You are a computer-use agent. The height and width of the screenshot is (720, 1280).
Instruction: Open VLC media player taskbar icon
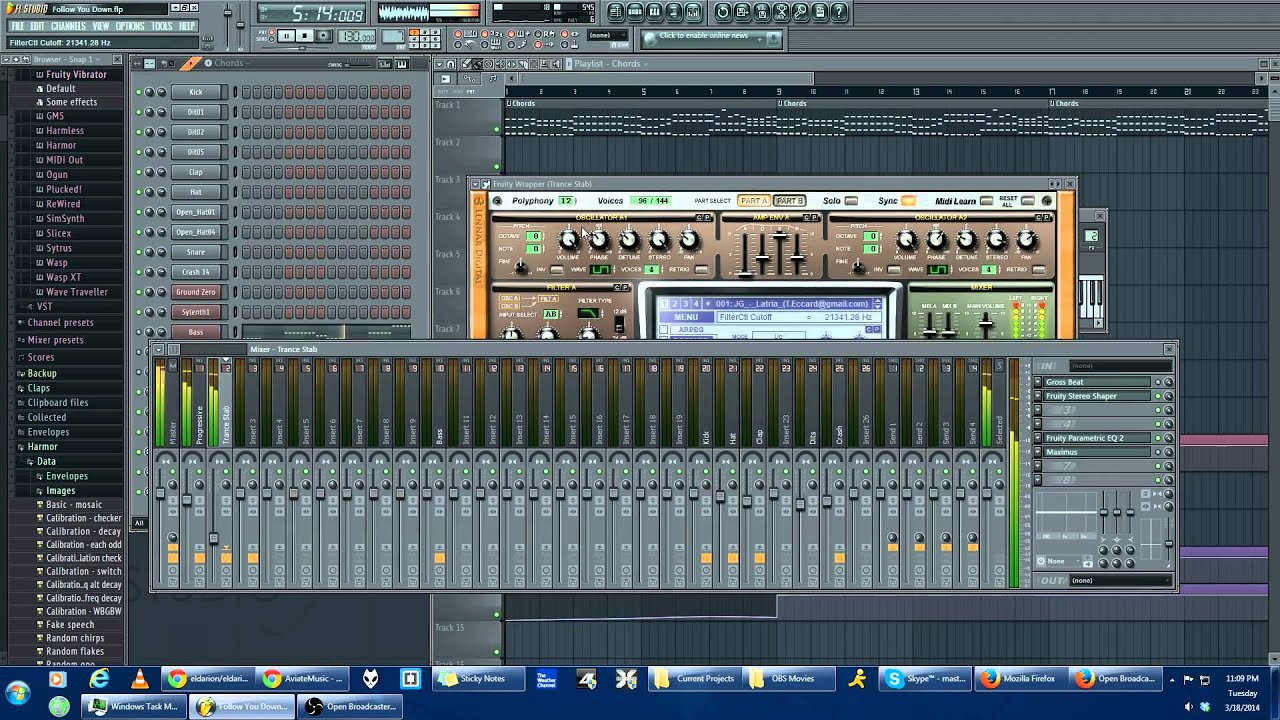click(x=139, y=679)
